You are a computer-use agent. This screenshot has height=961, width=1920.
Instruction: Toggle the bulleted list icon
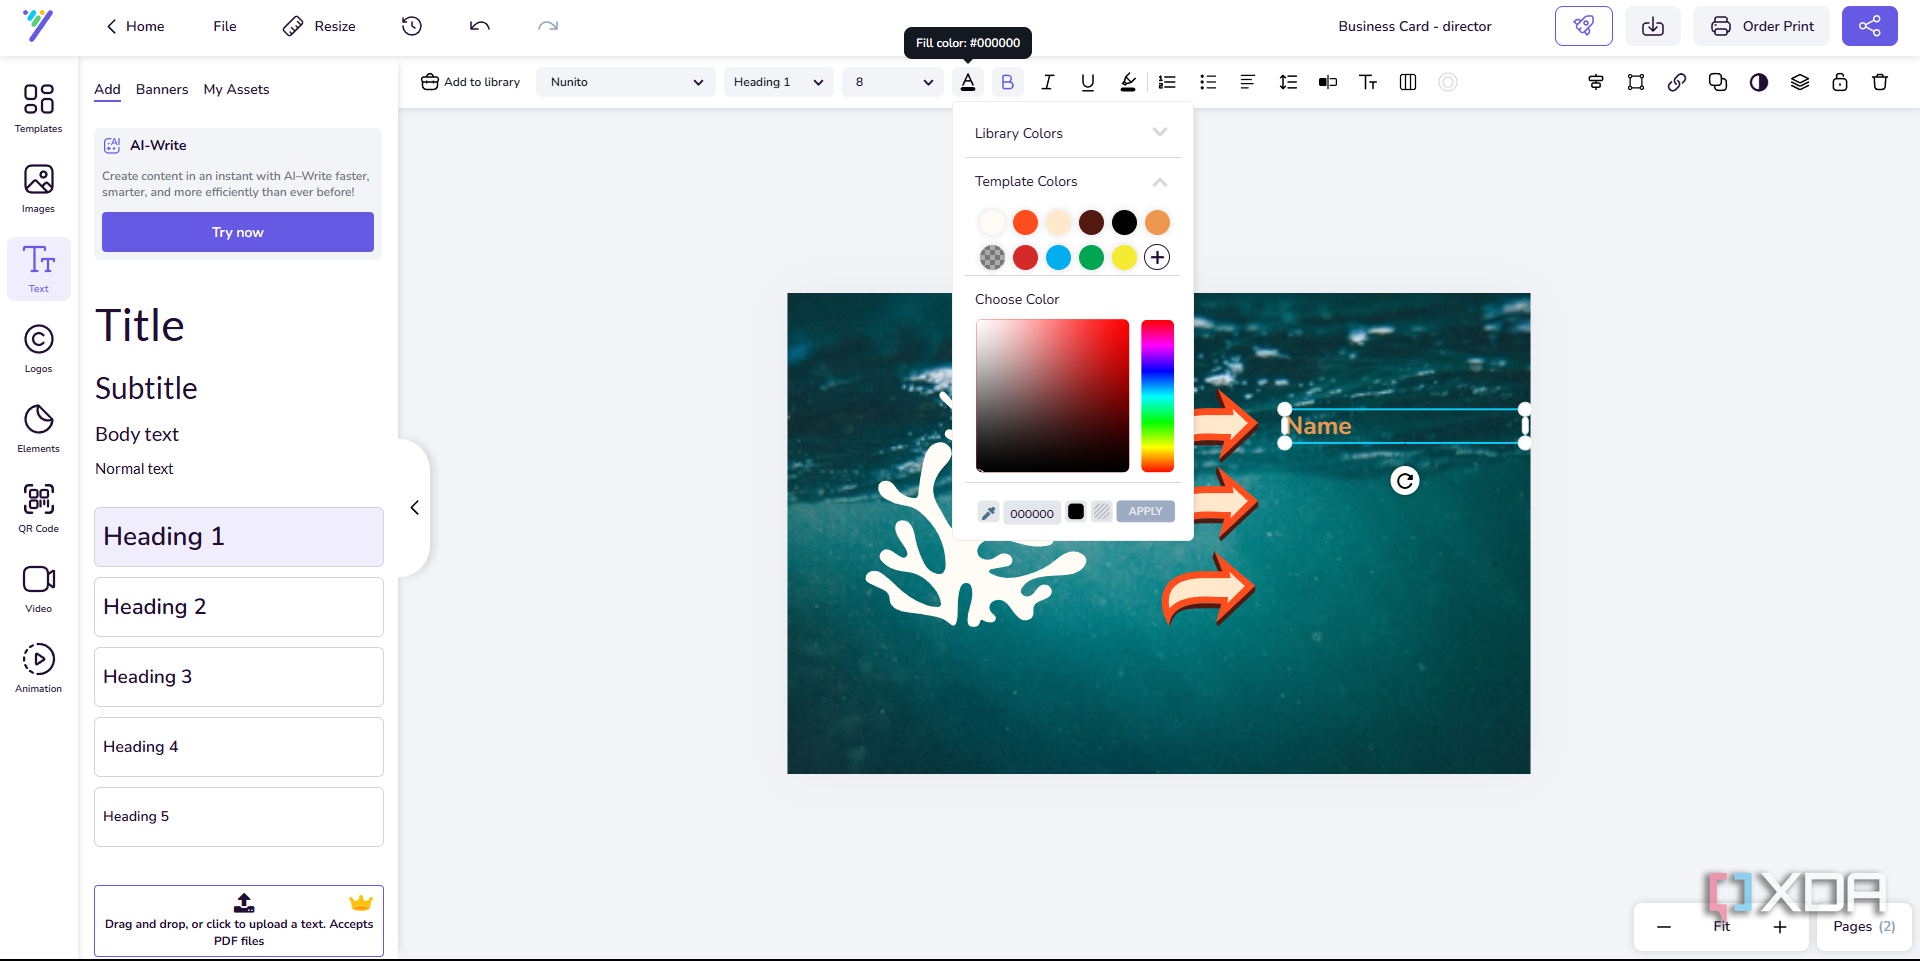click(1208, 82)
